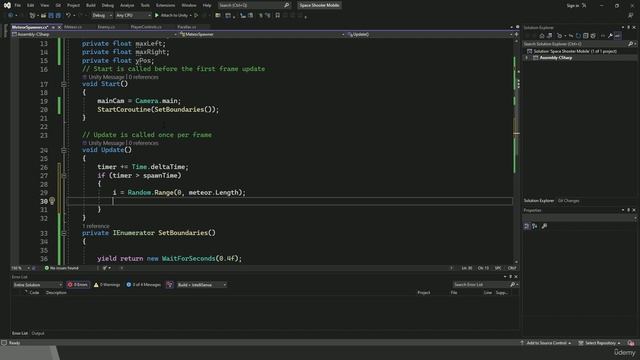This screenshot has width=640, height=360.
Task: Click the Categorized icon in Properties panel
Action: pyautogui.click(x=527, y=226)
